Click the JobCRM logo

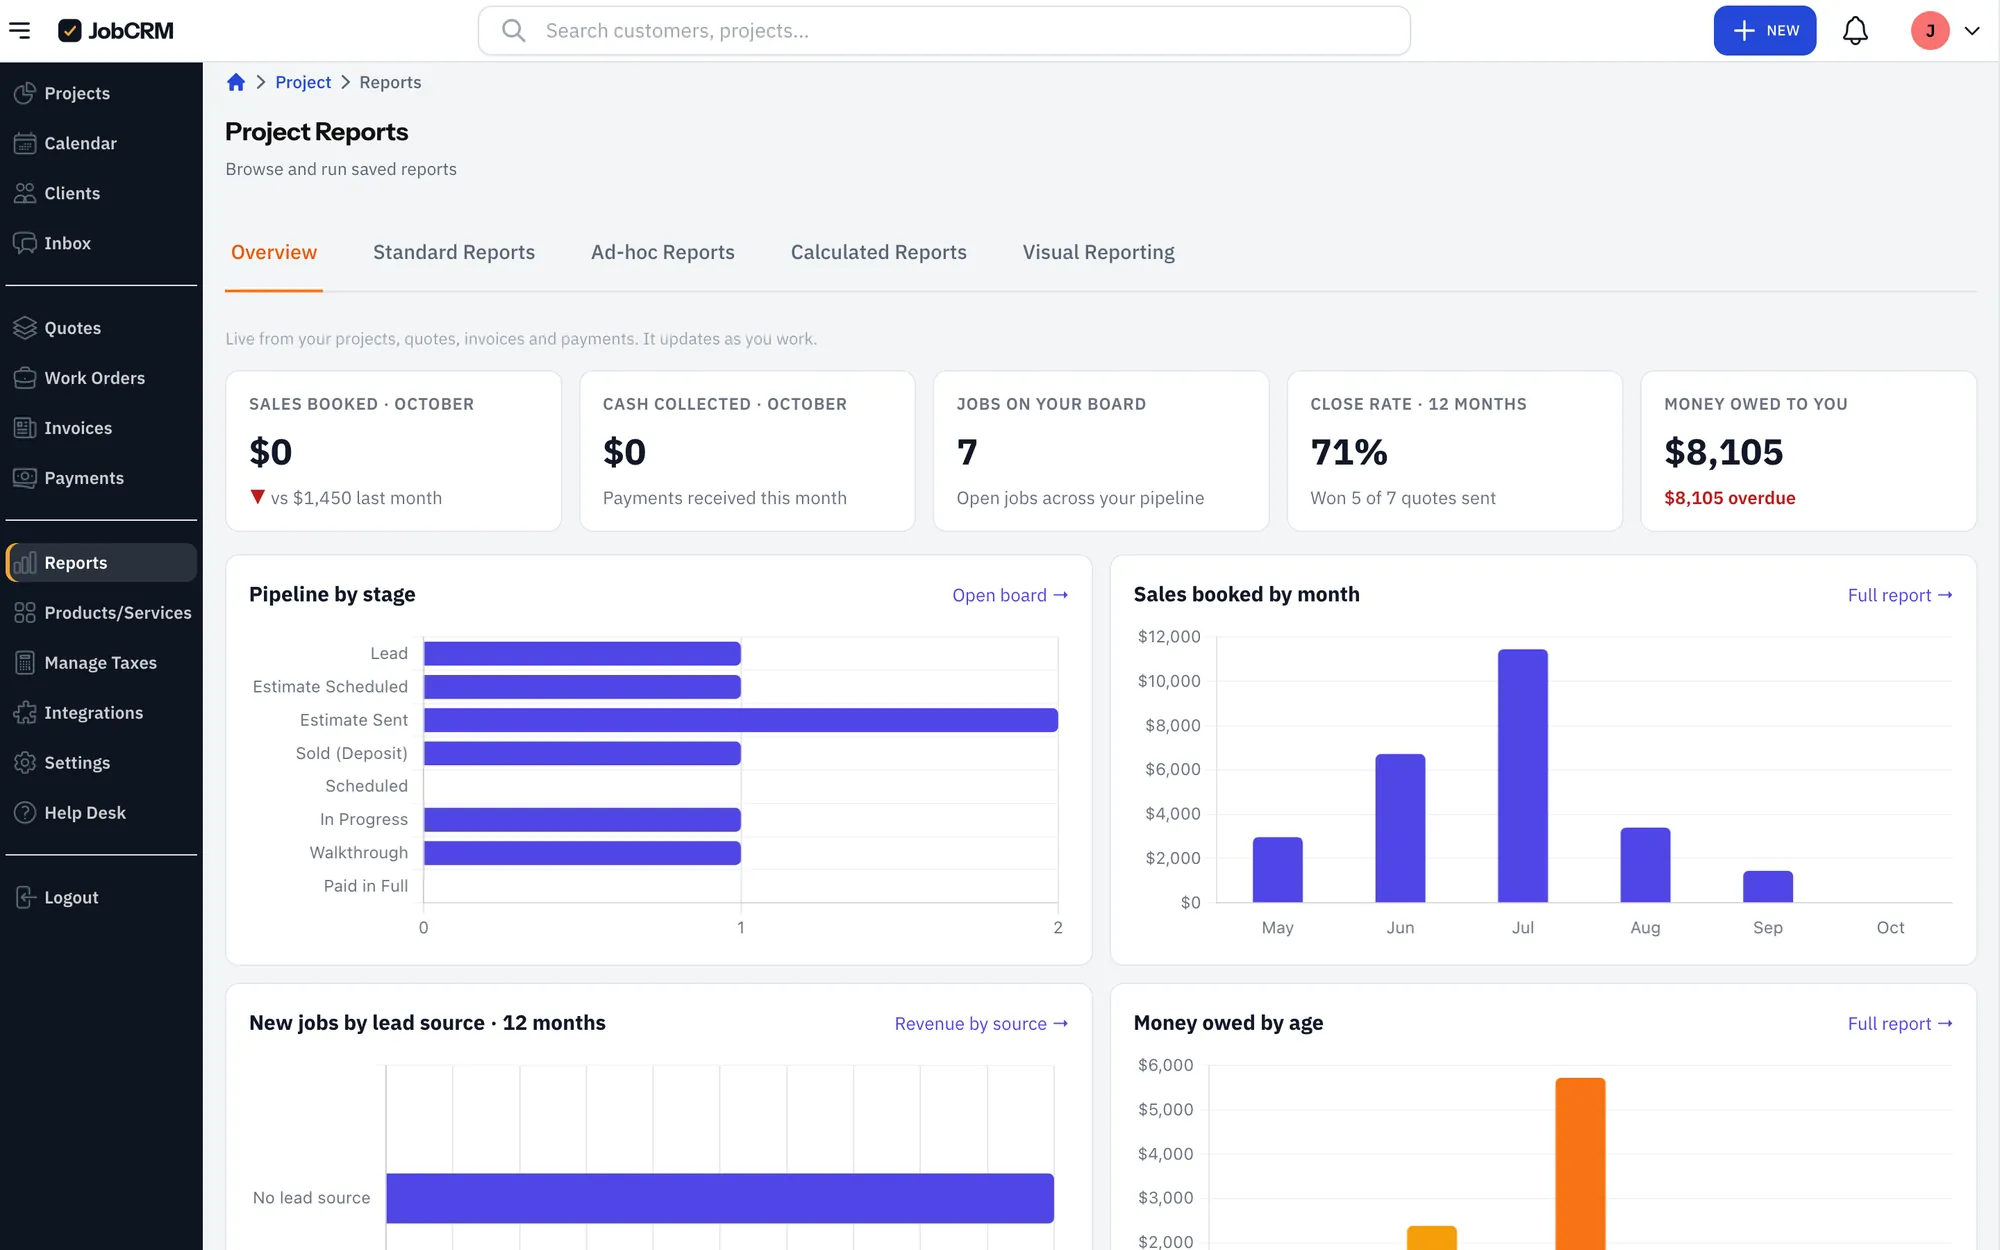coord(116,31)
